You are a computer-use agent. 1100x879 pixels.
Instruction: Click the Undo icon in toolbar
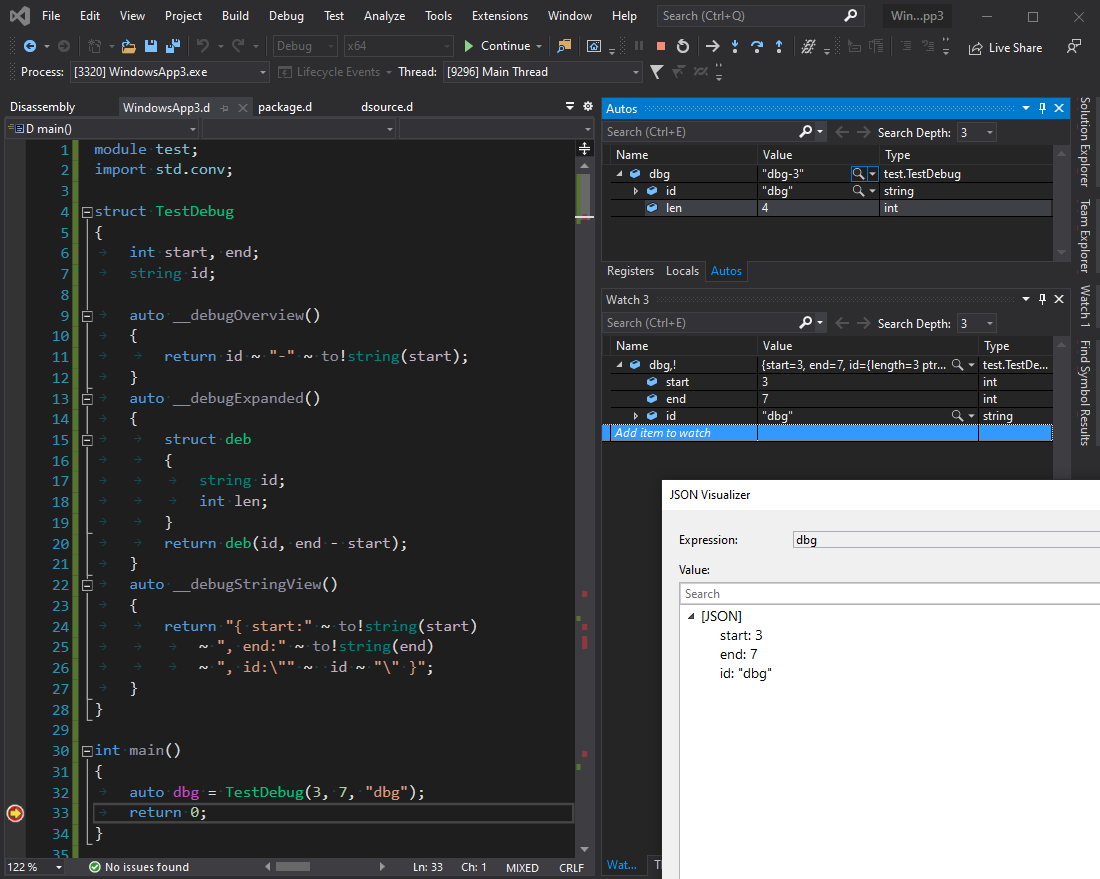pyautogui.click(x=203, y=46)
